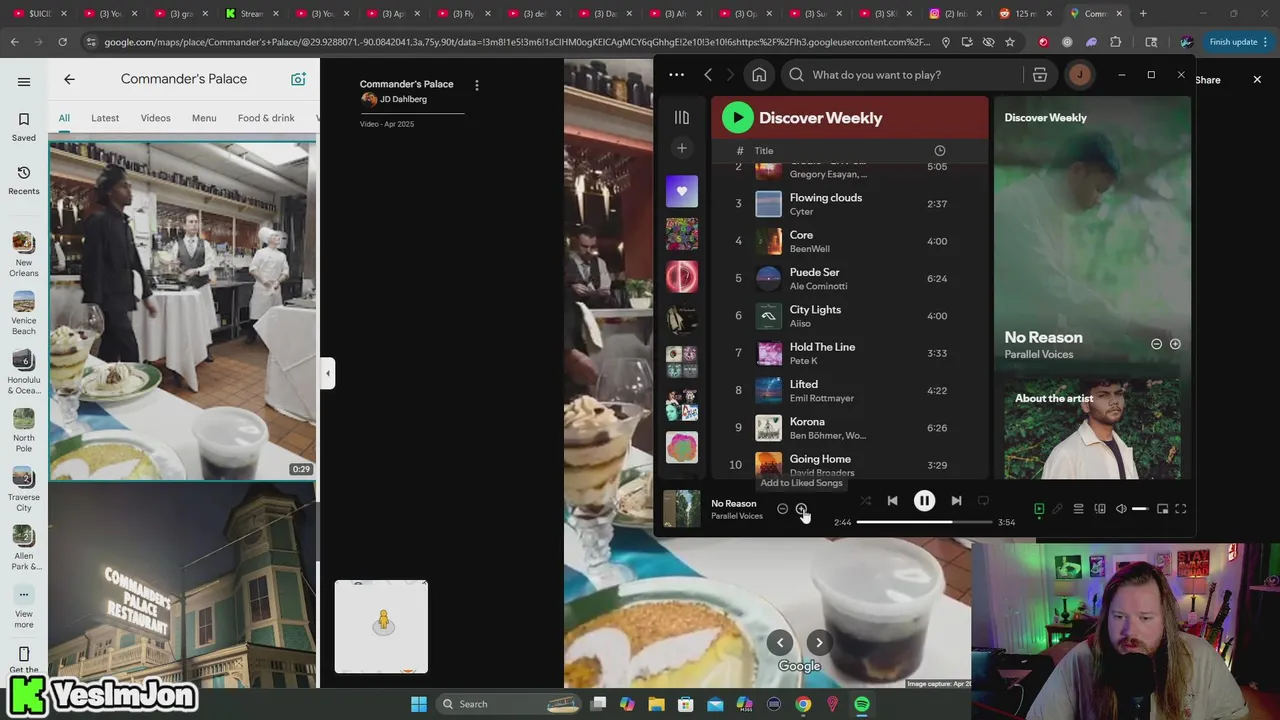Select the All photos tab

(x=64, y=118)
